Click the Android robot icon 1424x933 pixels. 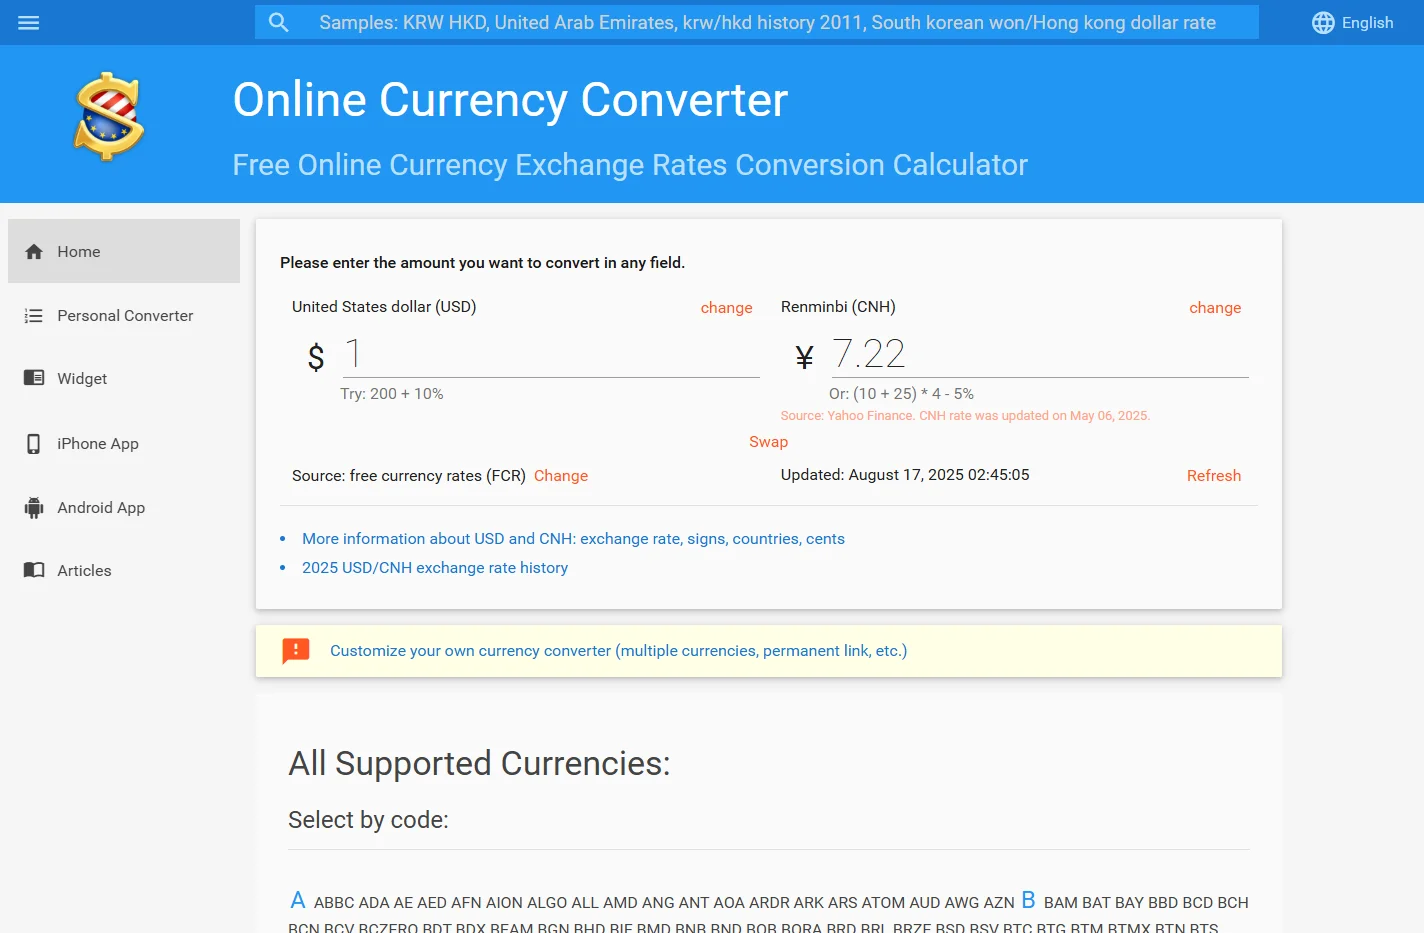click(34, 508)
